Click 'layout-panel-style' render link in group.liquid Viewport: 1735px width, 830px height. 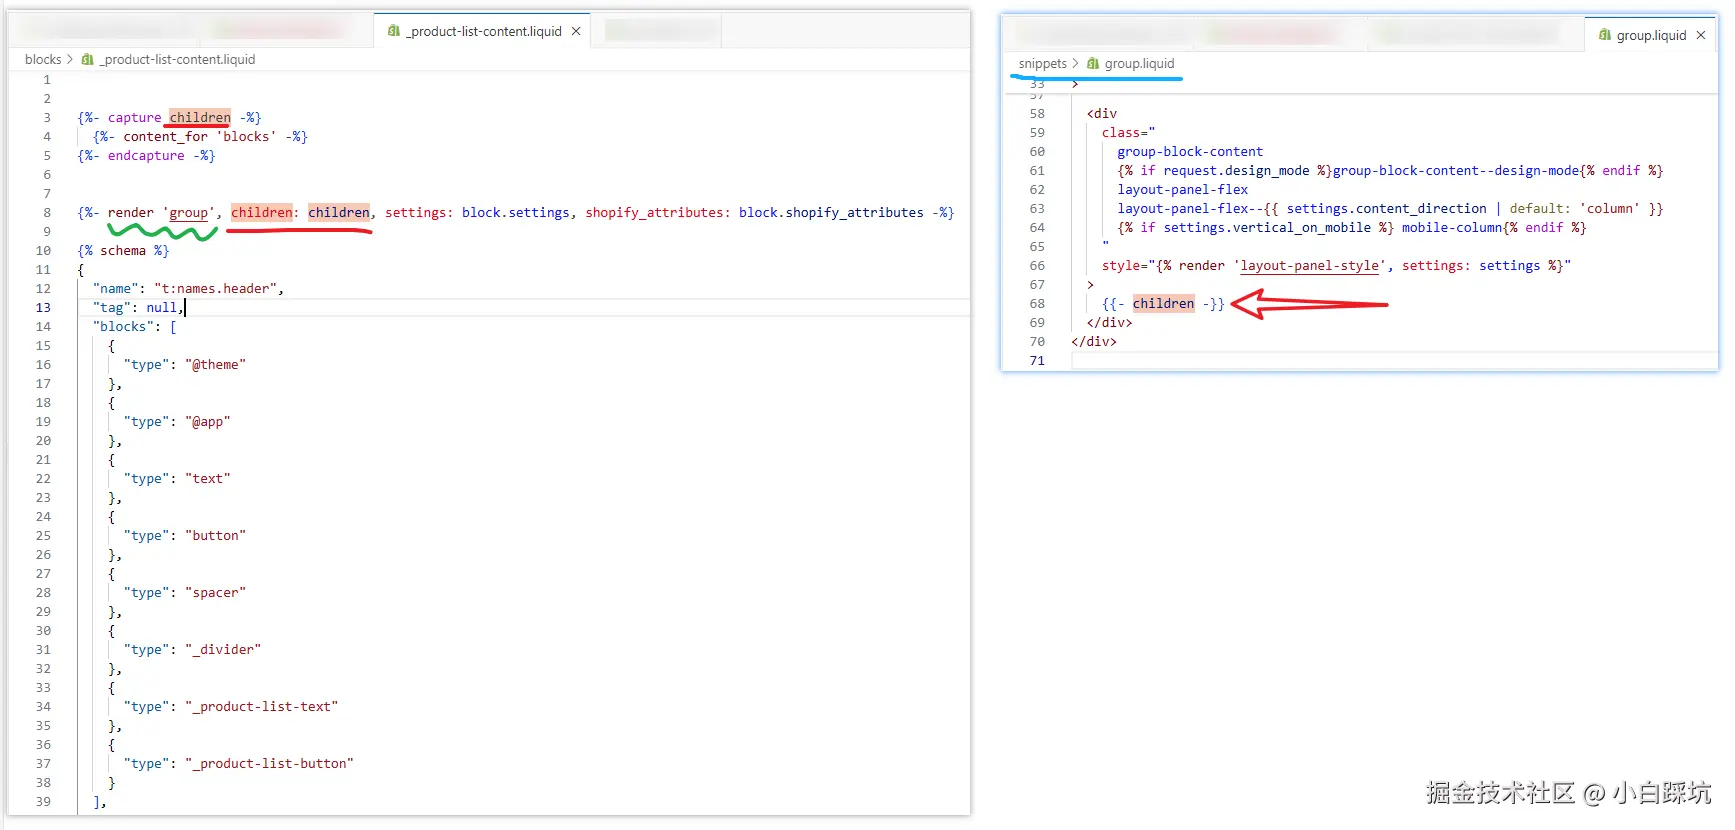pos(1309,265)
